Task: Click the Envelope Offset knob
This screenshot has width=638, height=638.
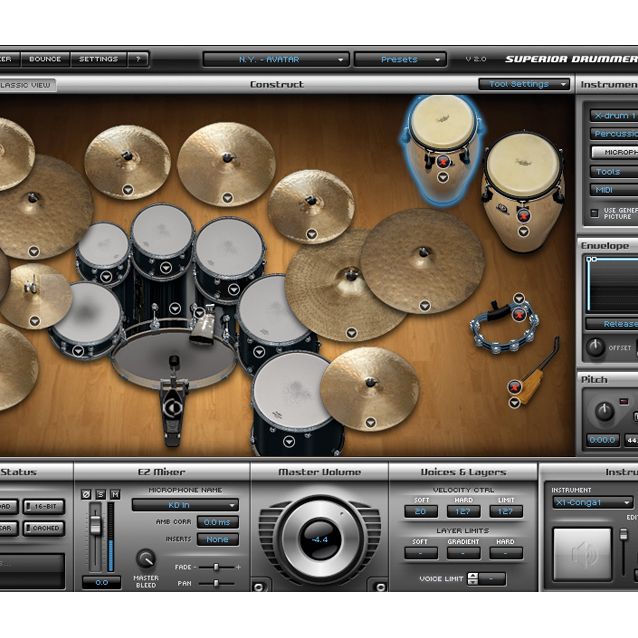Action: (595, 347)
